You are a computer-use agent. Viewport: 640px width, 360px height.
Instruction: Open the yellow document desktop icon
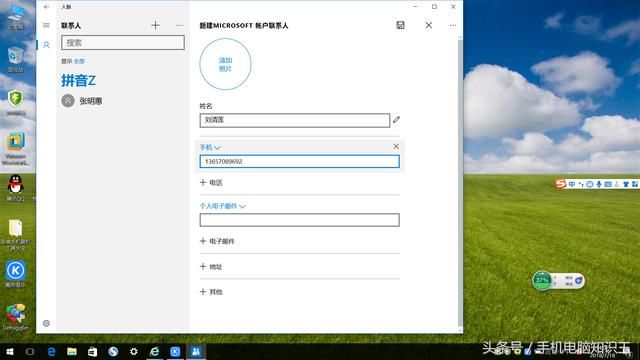[16, 235]
